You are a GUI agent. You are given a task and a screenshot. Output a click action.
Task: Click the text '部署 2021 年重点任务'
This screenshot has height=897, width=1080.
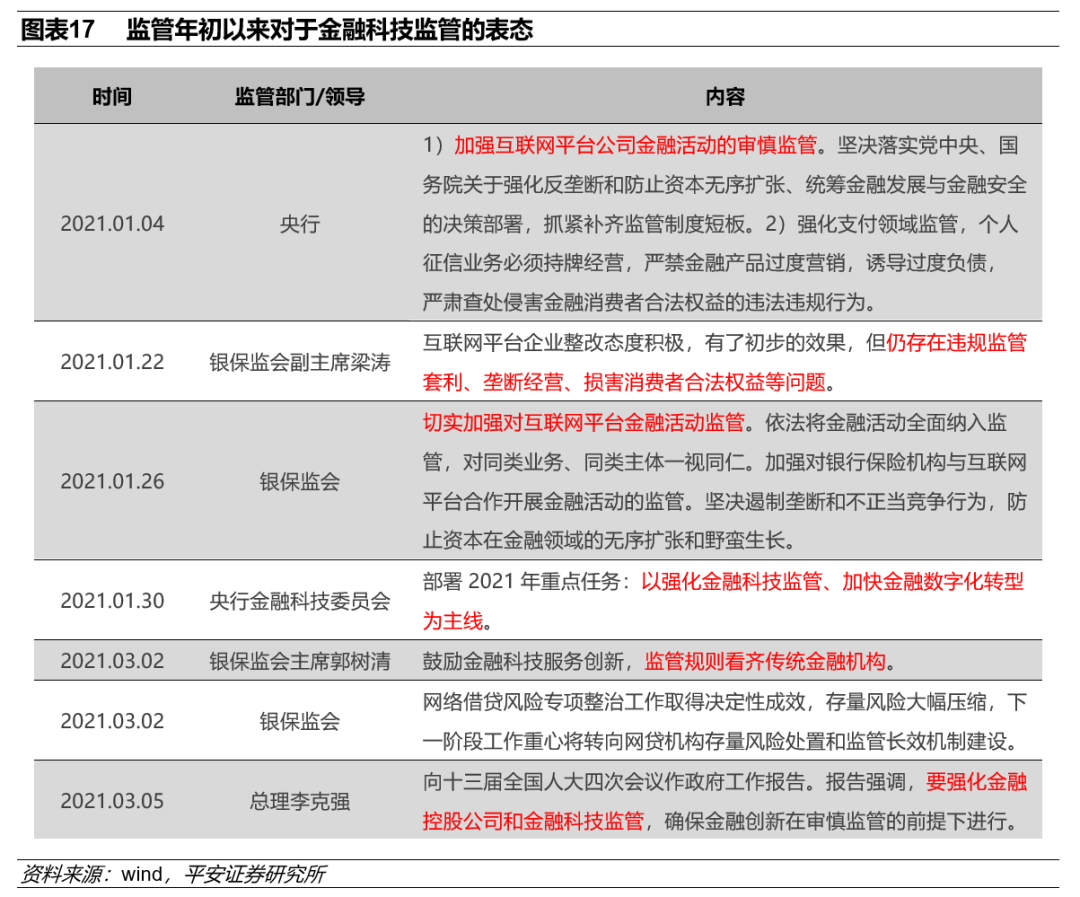pyautogui.click(x=523, y=581)
